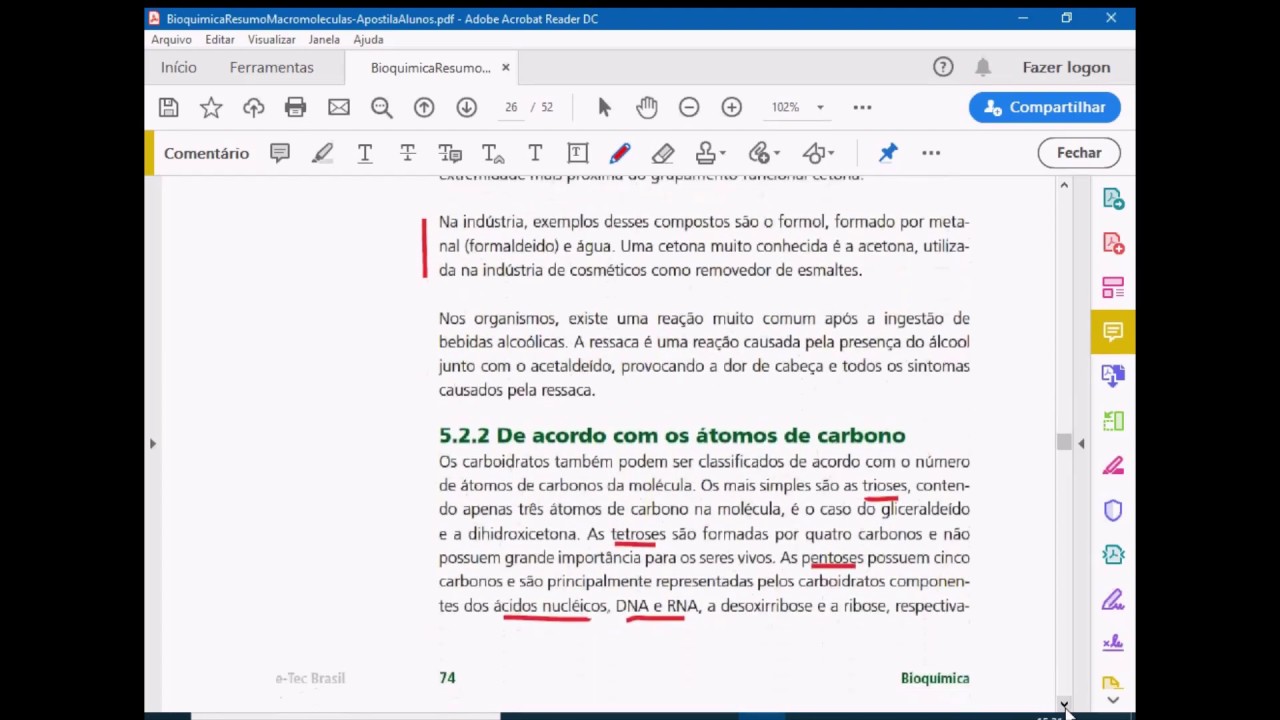Image resolution: width=1280 pixels, height=720 pixels.
Task: Click the zoom in plus icon
Action: [x=732, y=107]
